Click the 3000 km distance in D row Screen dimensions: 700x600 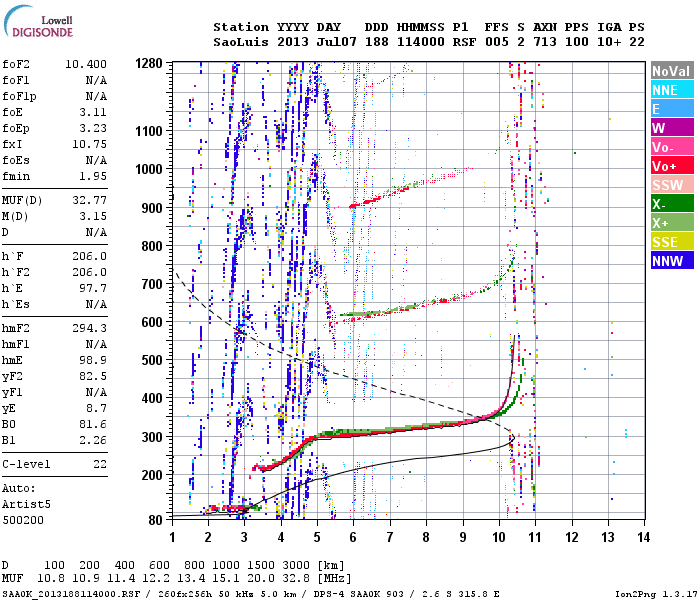point(296,565)
